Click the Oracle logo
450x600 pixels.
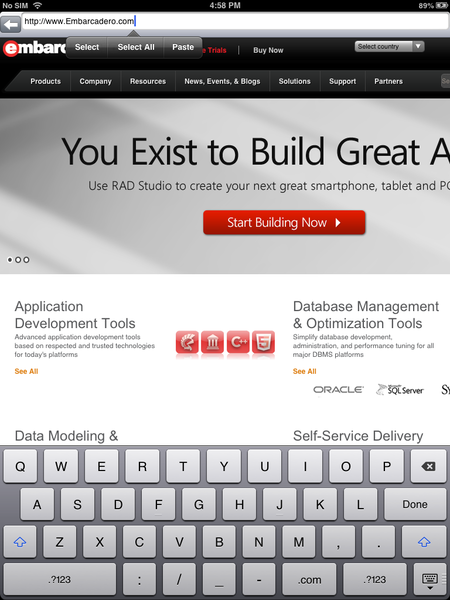point(338,390)
